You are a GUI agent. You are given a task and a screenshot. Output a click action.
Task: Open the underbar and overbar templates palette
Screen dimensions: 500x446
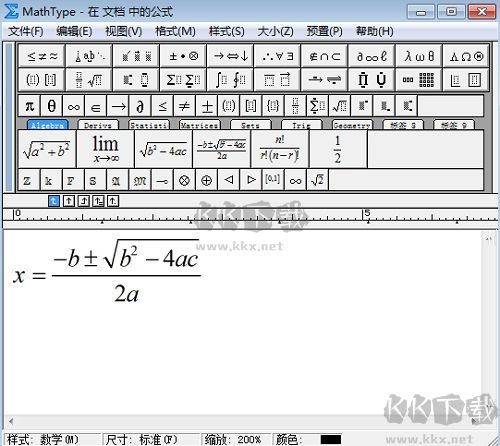[x=277, y=79]
